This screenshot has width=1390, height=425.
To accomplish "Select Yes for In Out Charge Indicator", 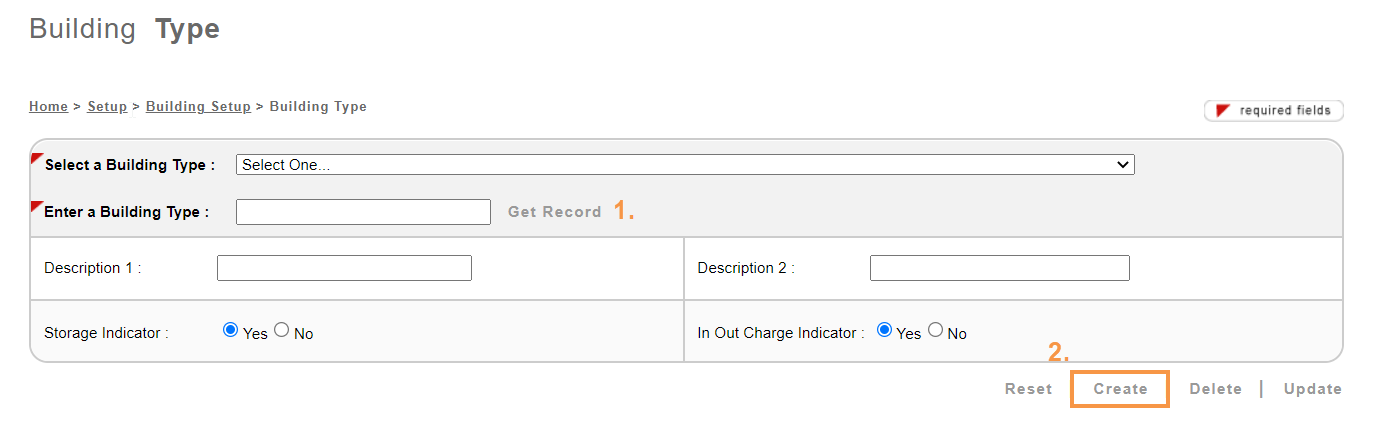I will (884, 330).
